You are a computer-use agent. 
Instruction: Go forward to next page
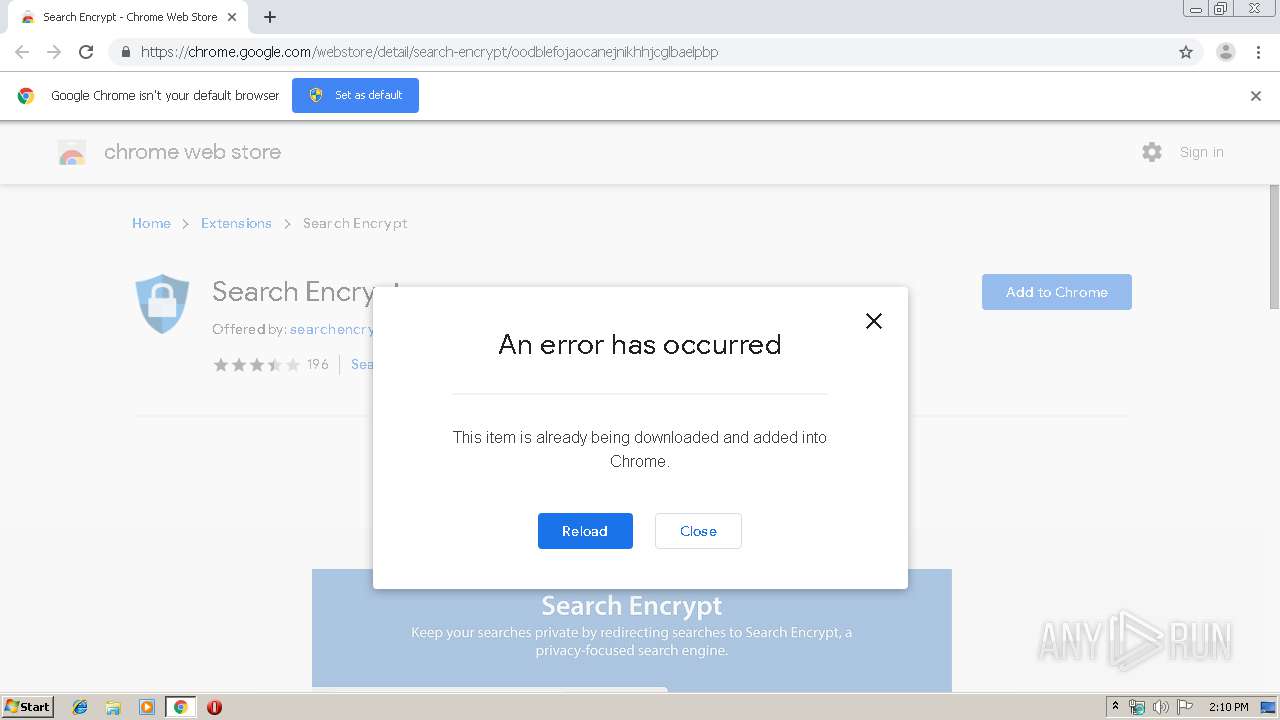(x=54, y=52)
